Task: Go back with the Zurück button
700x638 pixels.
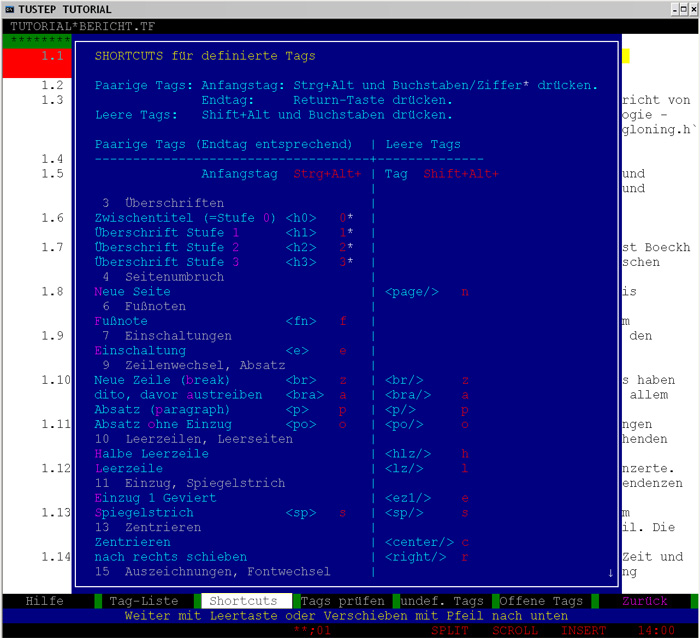Action: [x=645, y=601]
